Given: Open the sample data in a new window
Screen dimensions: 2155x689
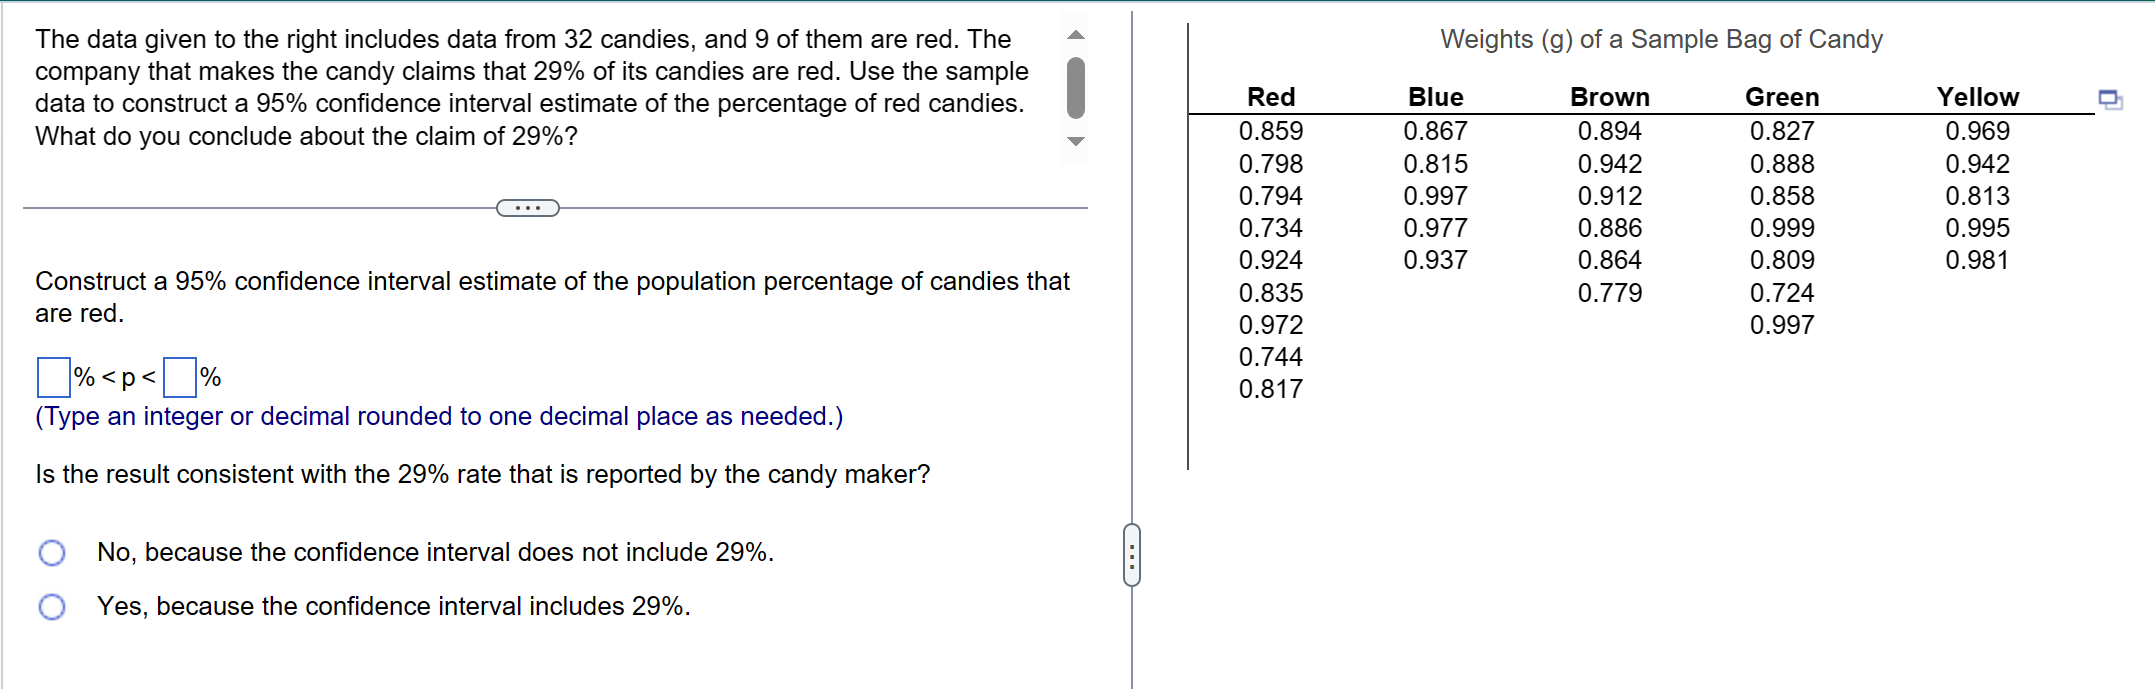Looking at the screenshot, I should coord(2112,99).
